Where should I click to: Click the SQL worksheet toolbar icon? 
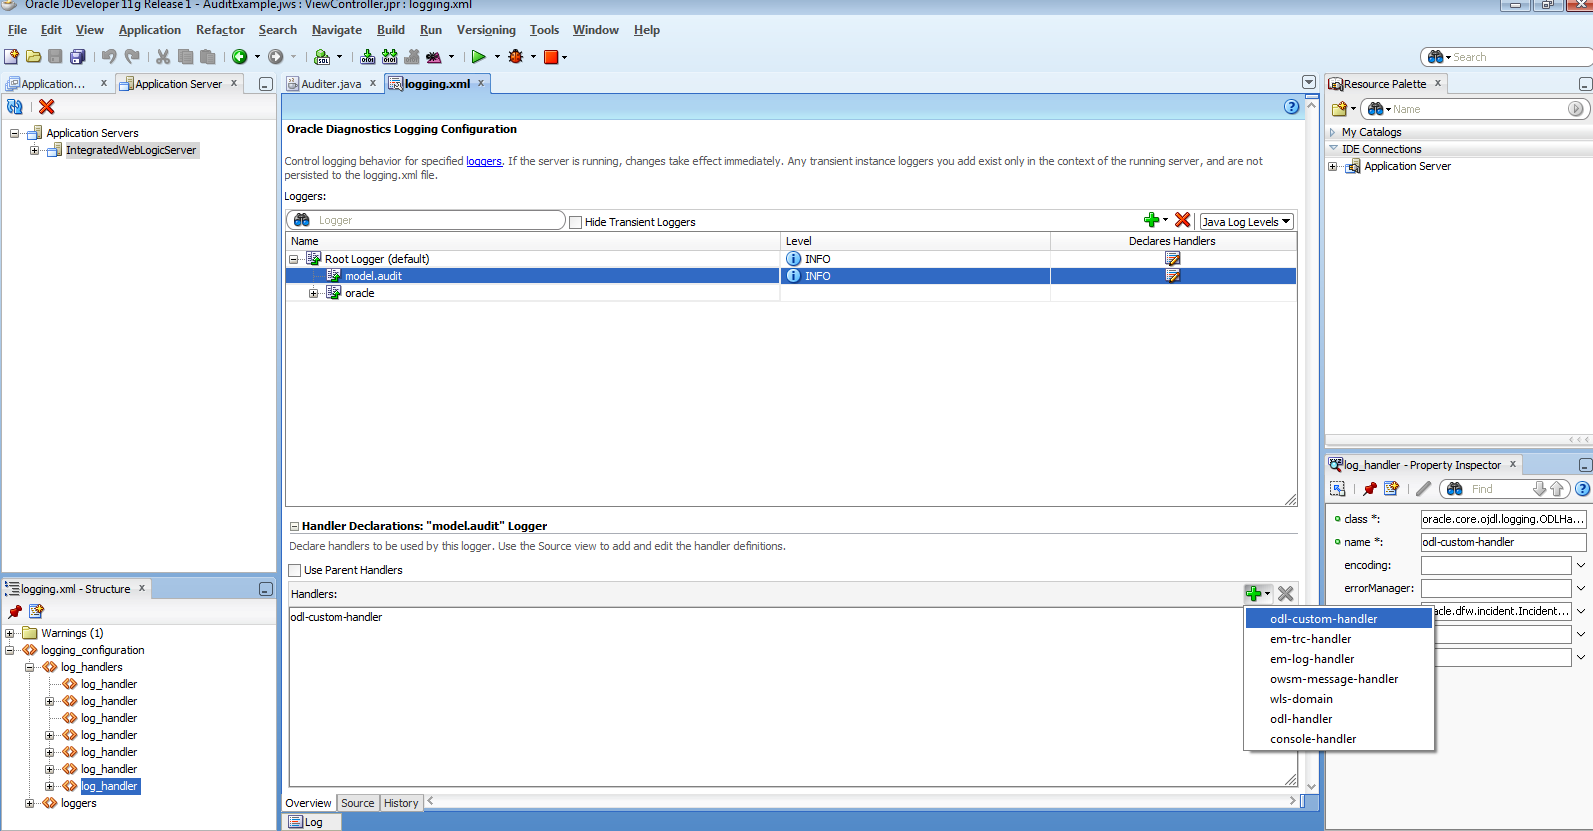tap(322, 57)
